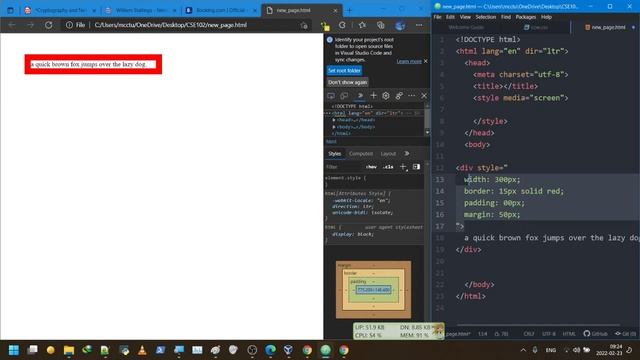Open the Learn more link
This screenshot has height=360, width=640.
click(x=409, y=61)
